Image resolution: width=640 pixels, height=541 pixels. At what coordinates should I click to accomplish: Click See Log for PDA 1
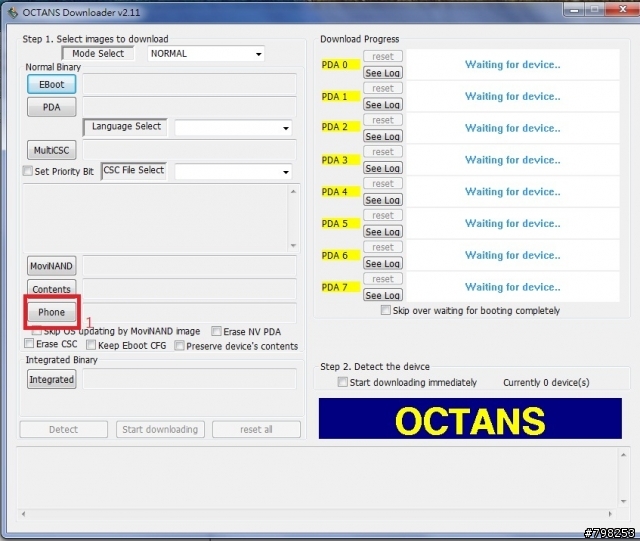[383, 105]
